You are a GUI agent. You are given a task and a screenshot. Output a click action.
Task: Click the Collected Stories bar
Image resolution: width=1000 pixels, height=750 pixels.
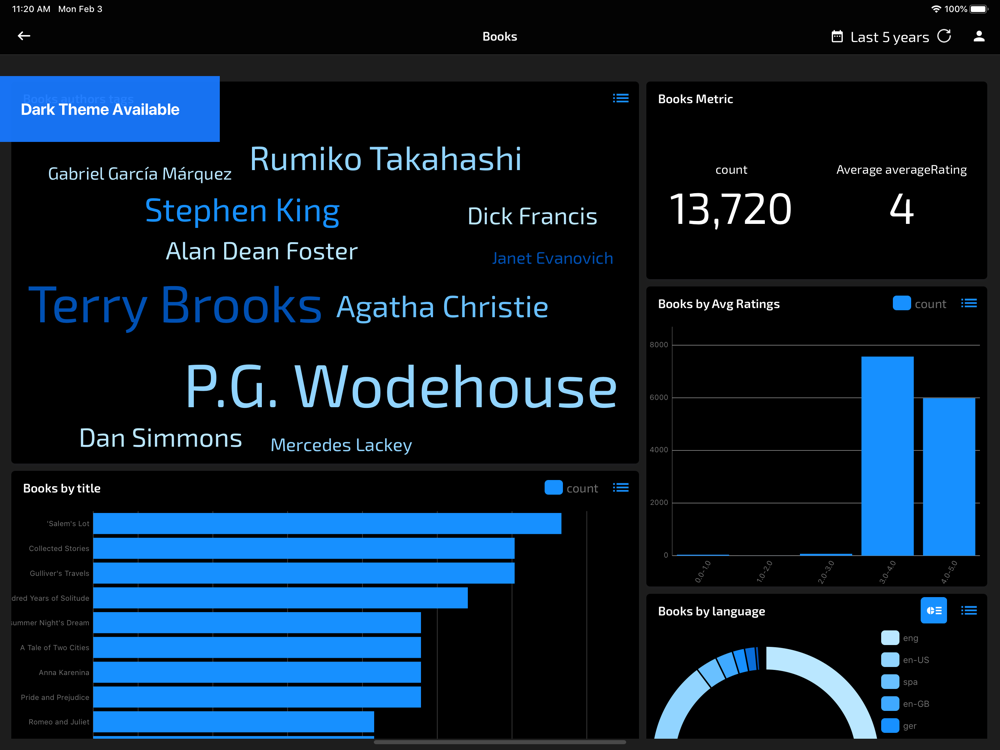(x=304, y=548)
